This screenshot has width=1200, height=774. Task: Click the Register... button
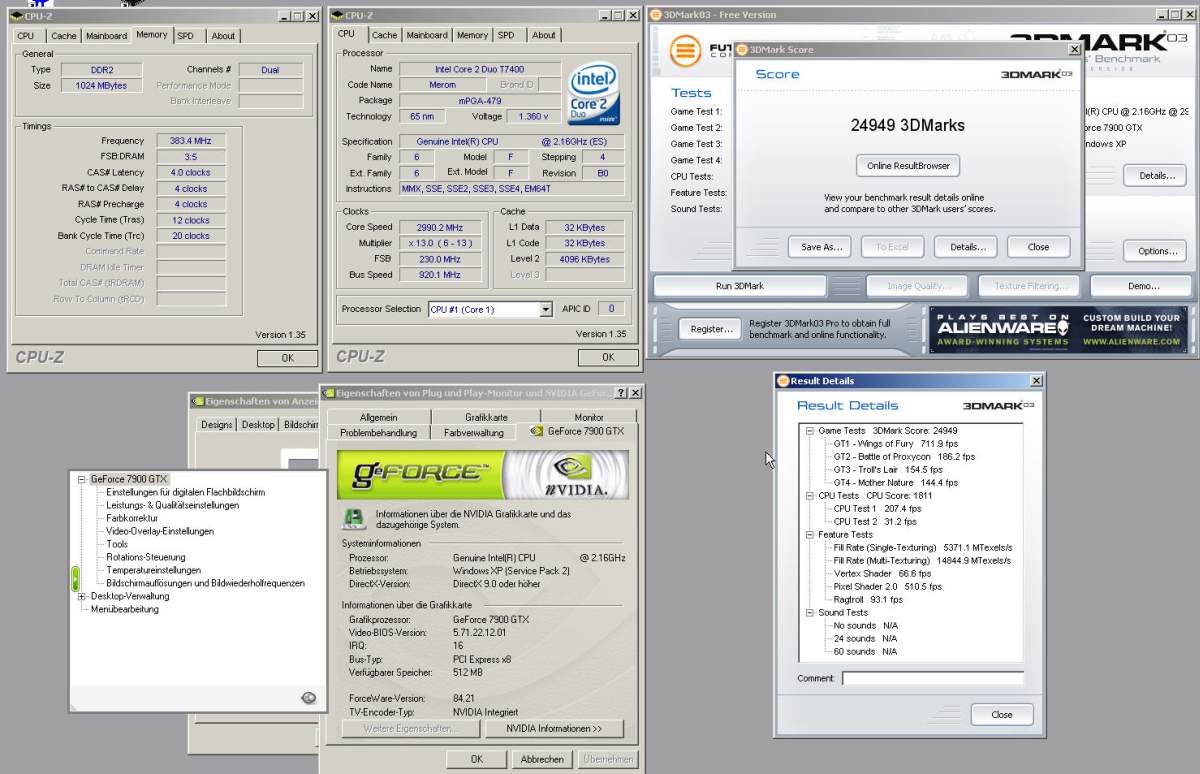point(711,329)
